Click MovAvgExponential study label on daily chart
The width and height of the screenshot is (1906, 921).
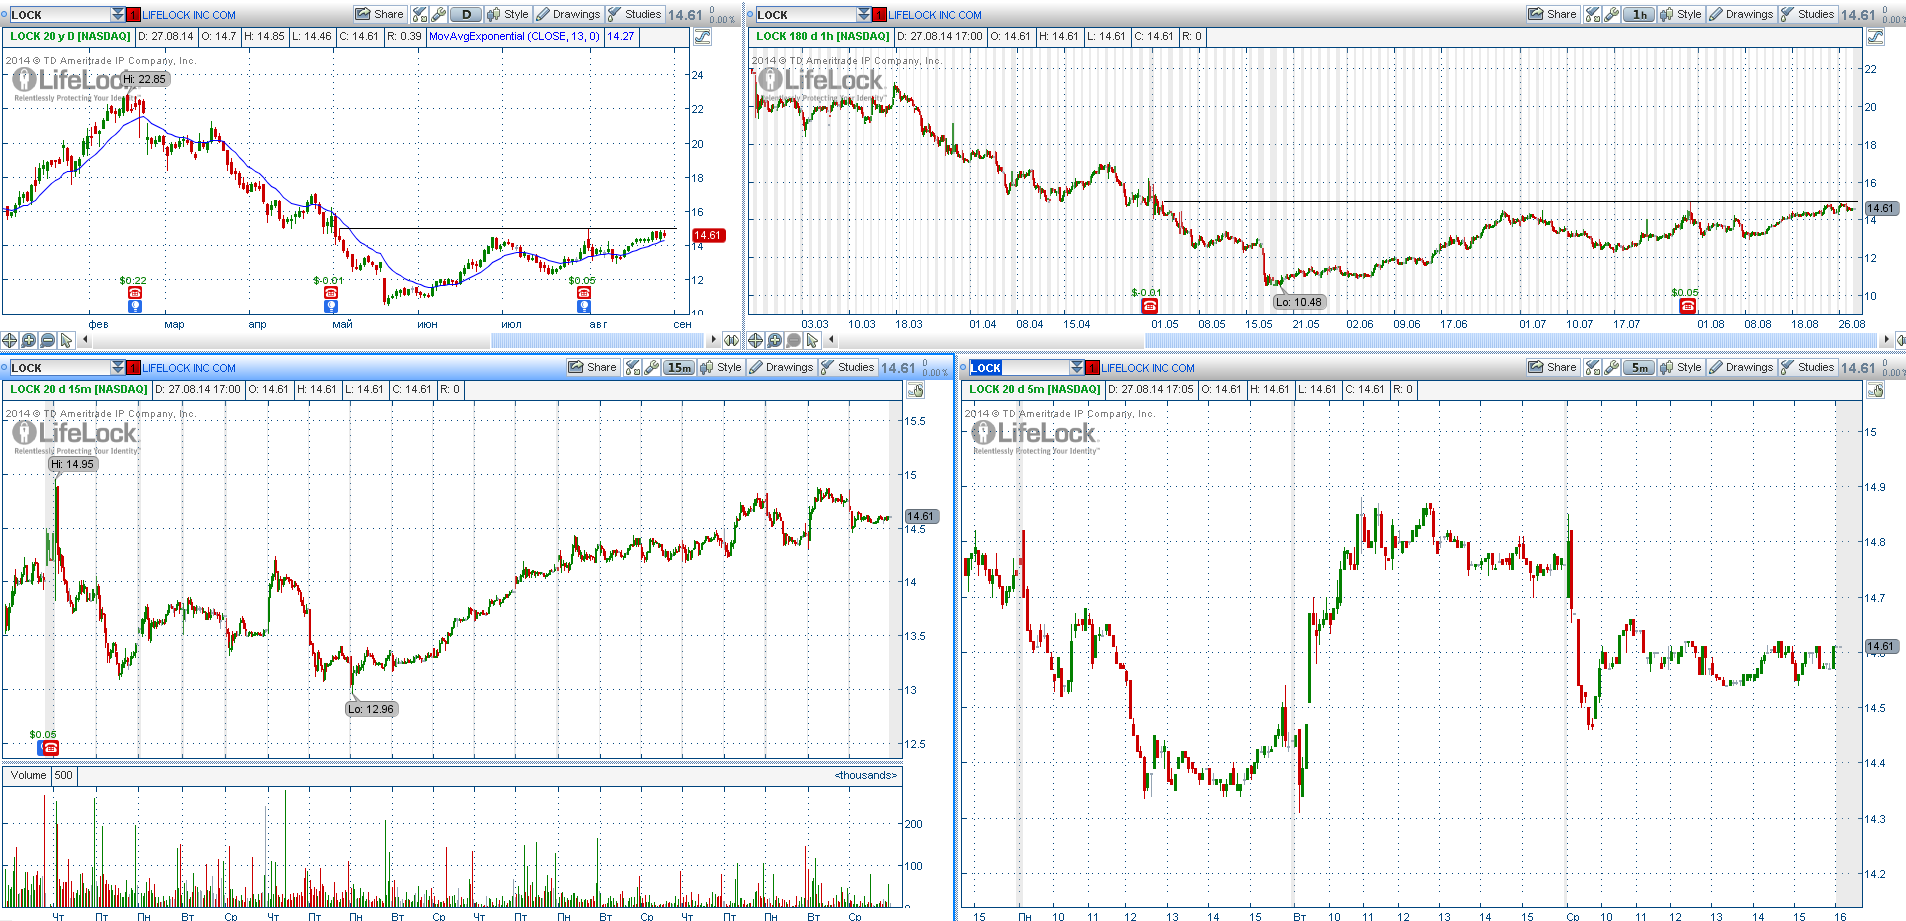click(x=514, y=36)
